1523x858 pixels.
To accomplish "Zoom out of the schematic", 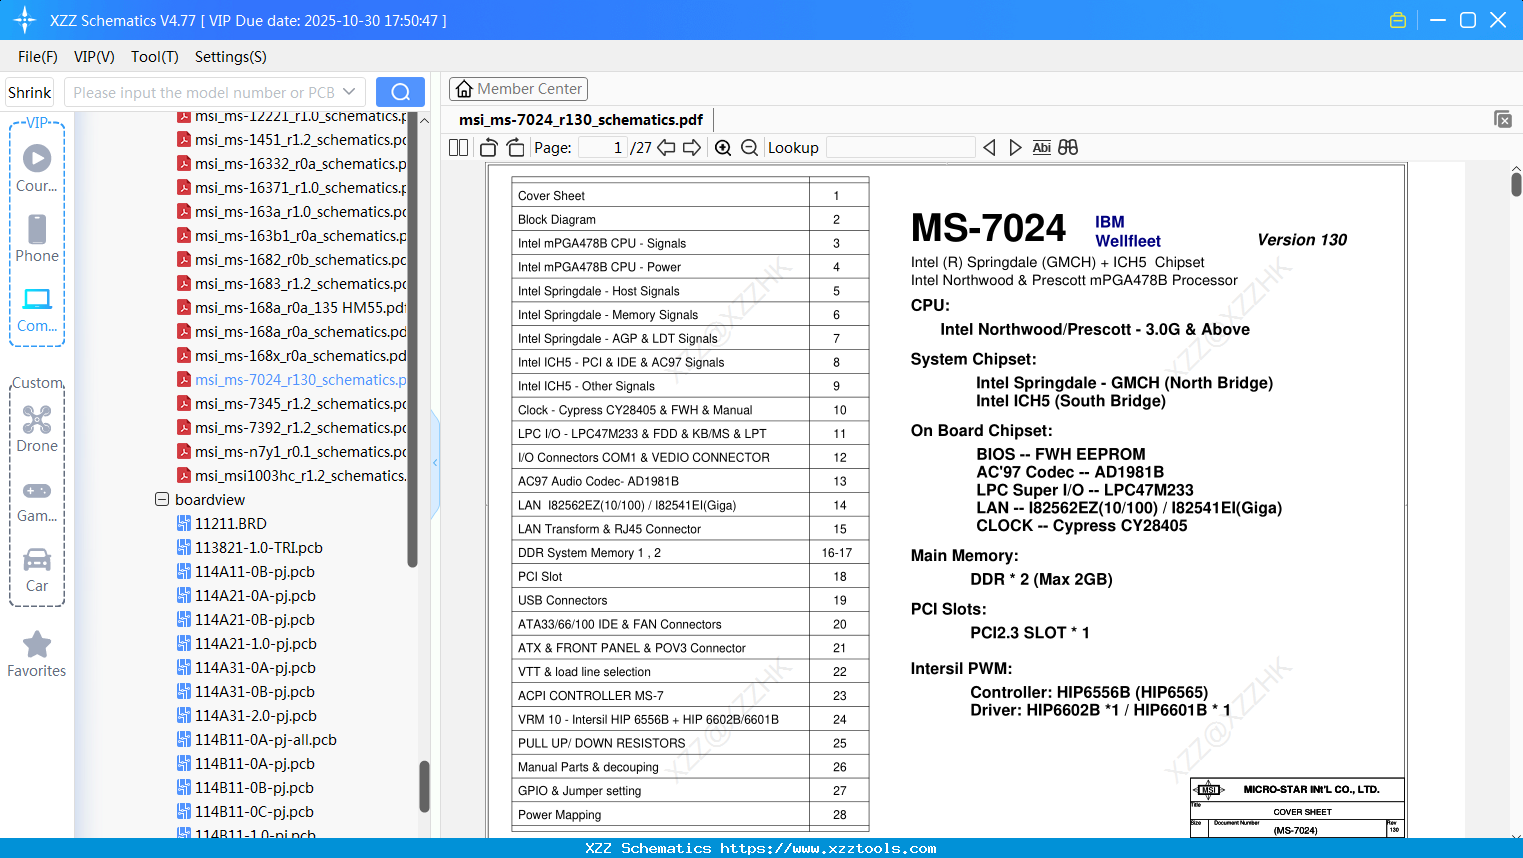I will (x=749, y=148).
